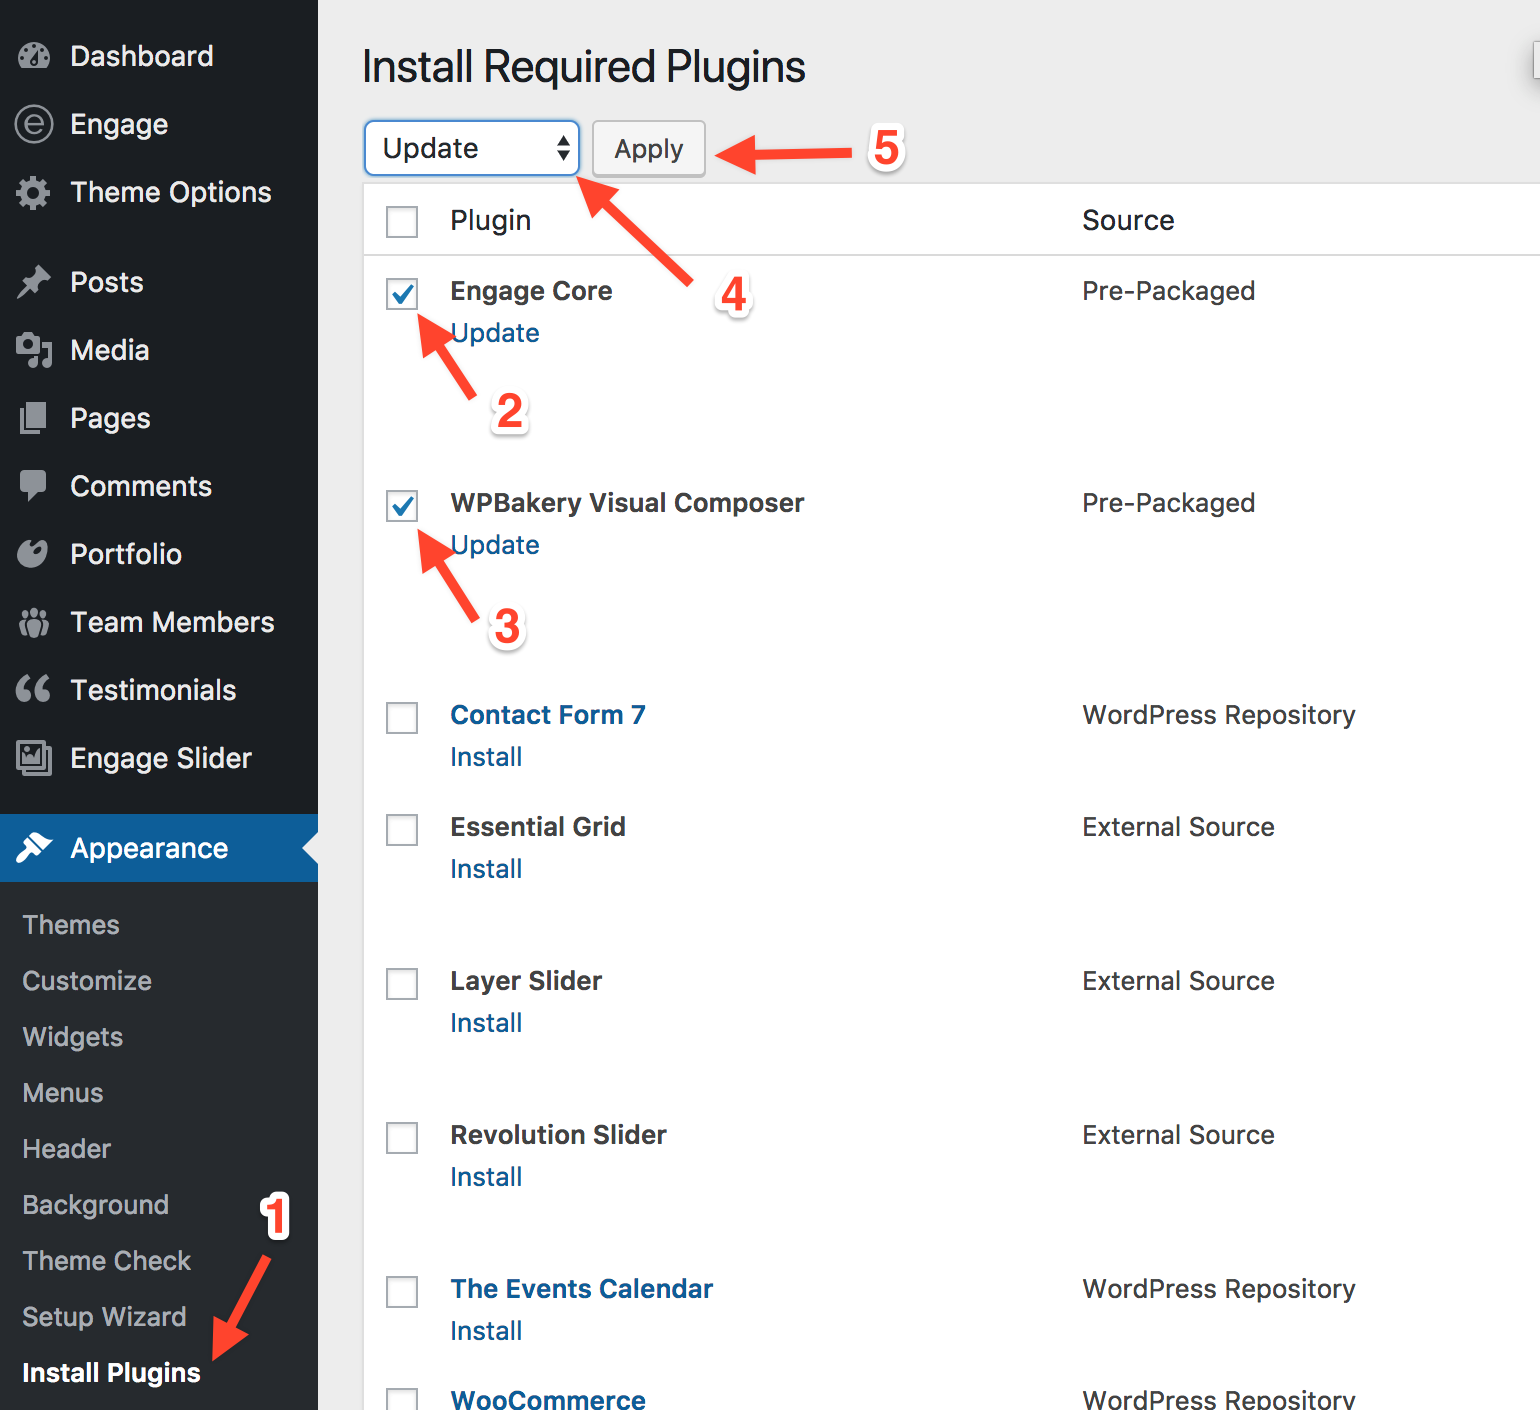Click the Dashboard gauge icon
The width and height of the screenshot is (1540, 1410).
click(34, 56)
